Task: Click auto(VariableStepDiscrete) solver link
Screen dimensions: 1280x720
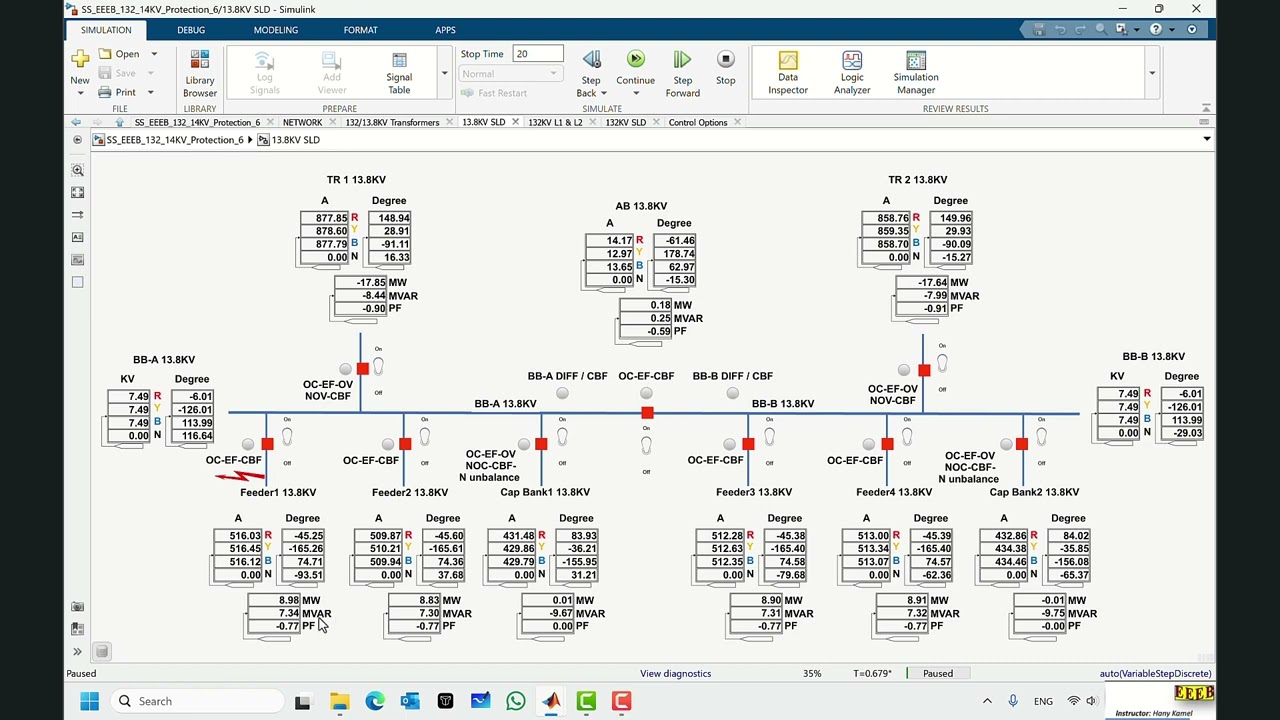Action: [1155, 673]
